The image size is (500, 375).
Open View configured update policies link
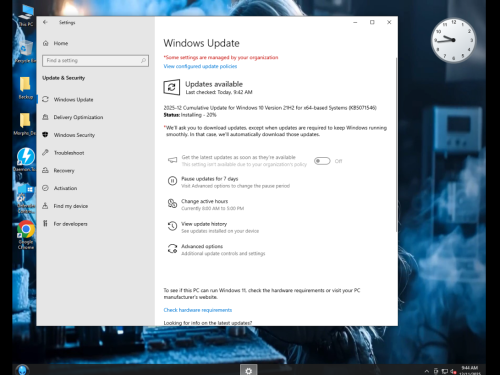point(200,66)
